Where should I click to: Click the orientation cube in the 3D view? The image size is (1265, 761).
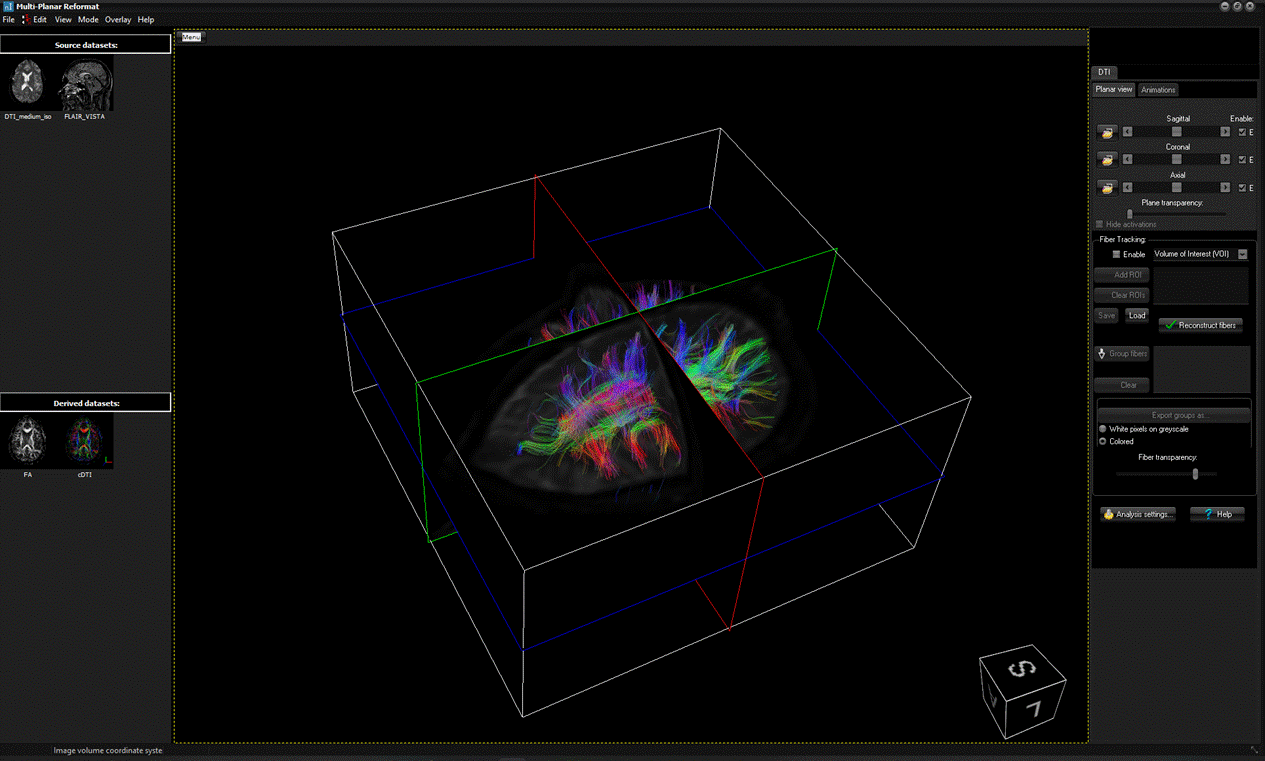(1021, 690)
